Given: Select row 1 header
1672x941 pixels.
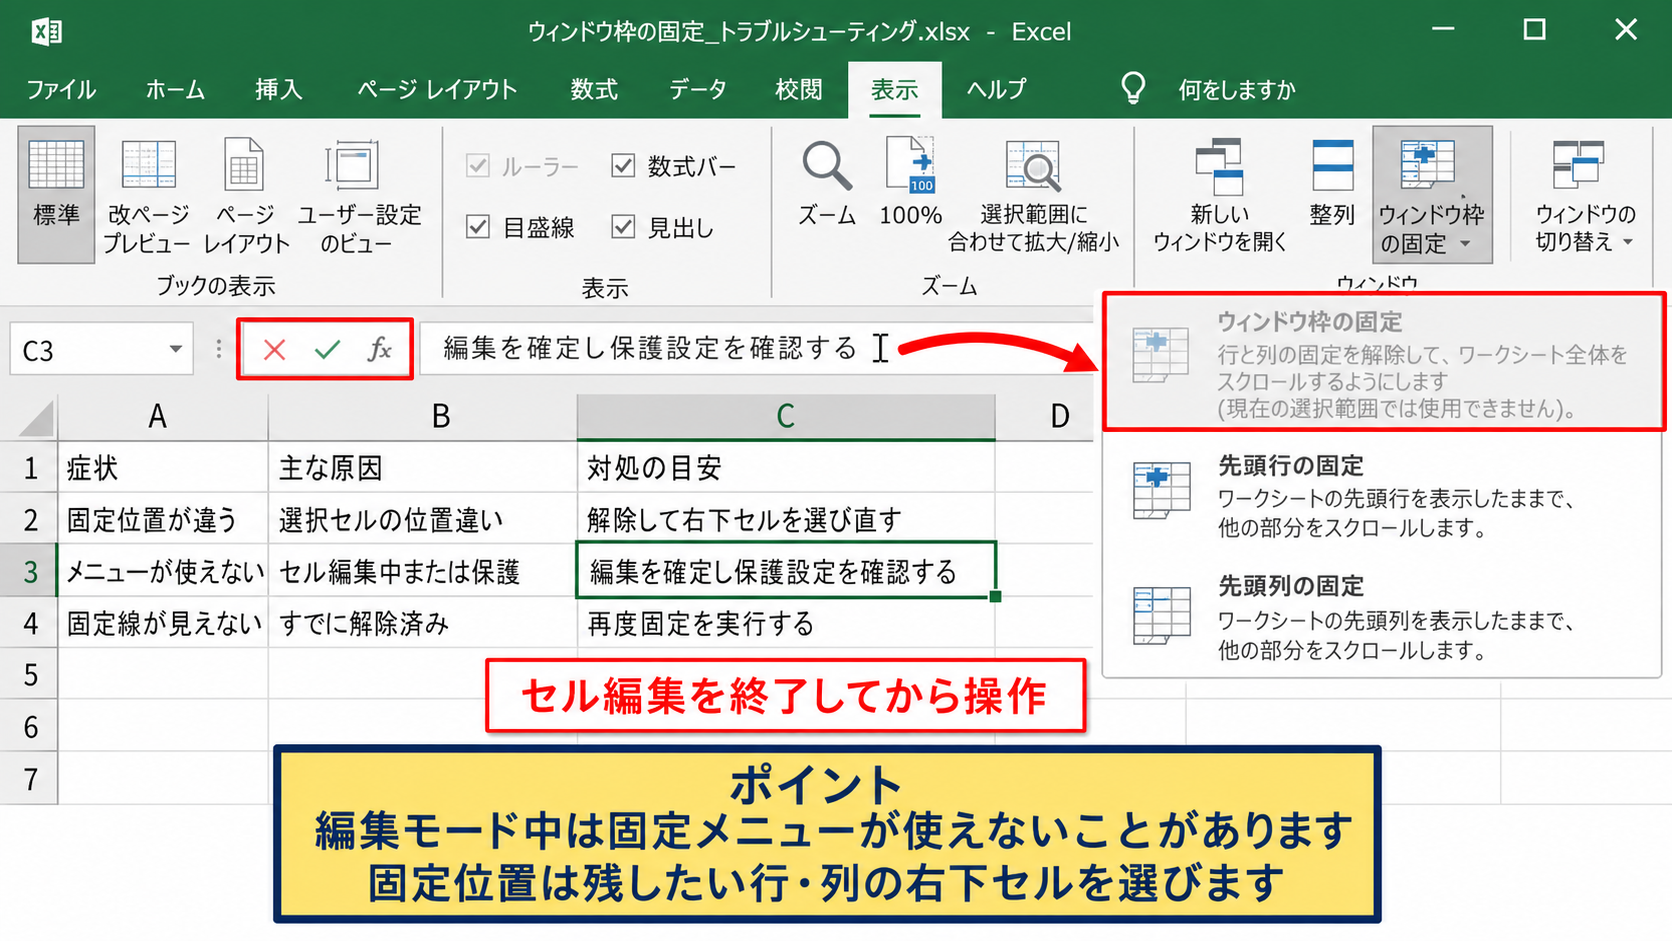Looking at the screenshot, I should click(29, 467).
